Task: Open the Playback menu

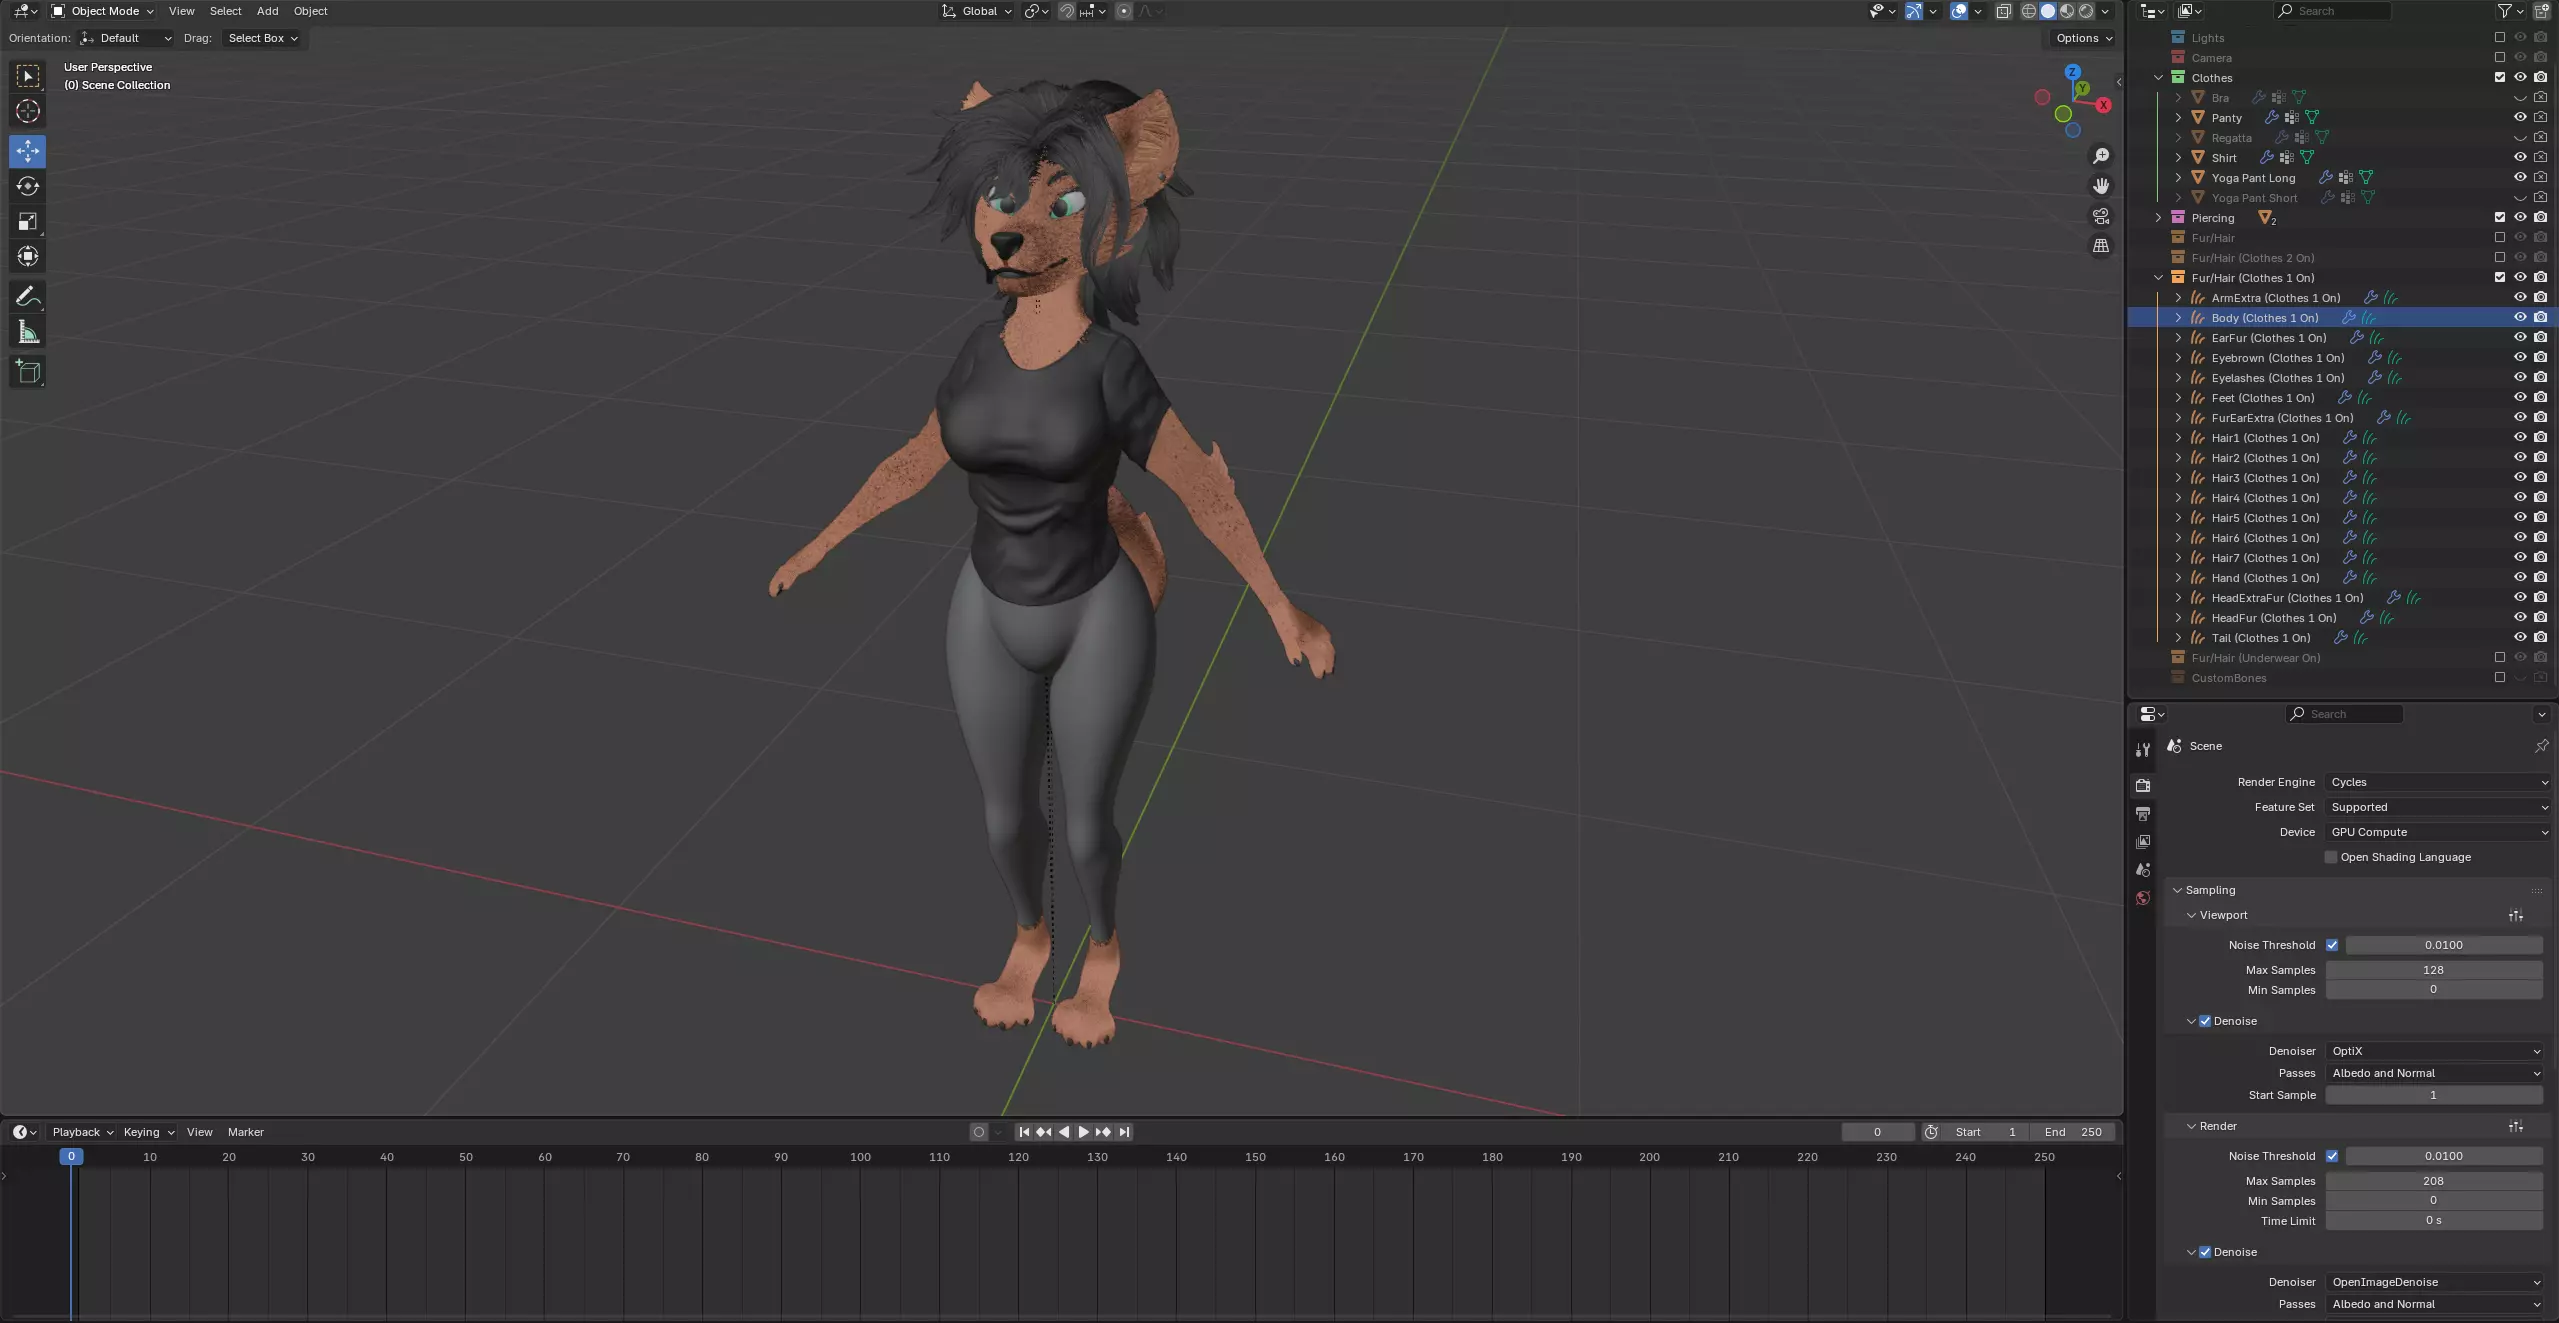Action: click(82, 1132)
